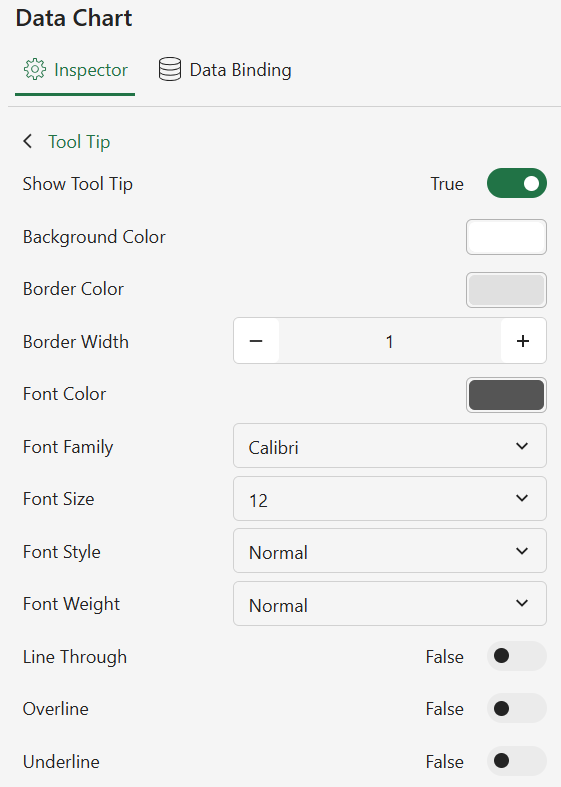Open the Font Family dropdown showing Calibri

coord(390,446)
